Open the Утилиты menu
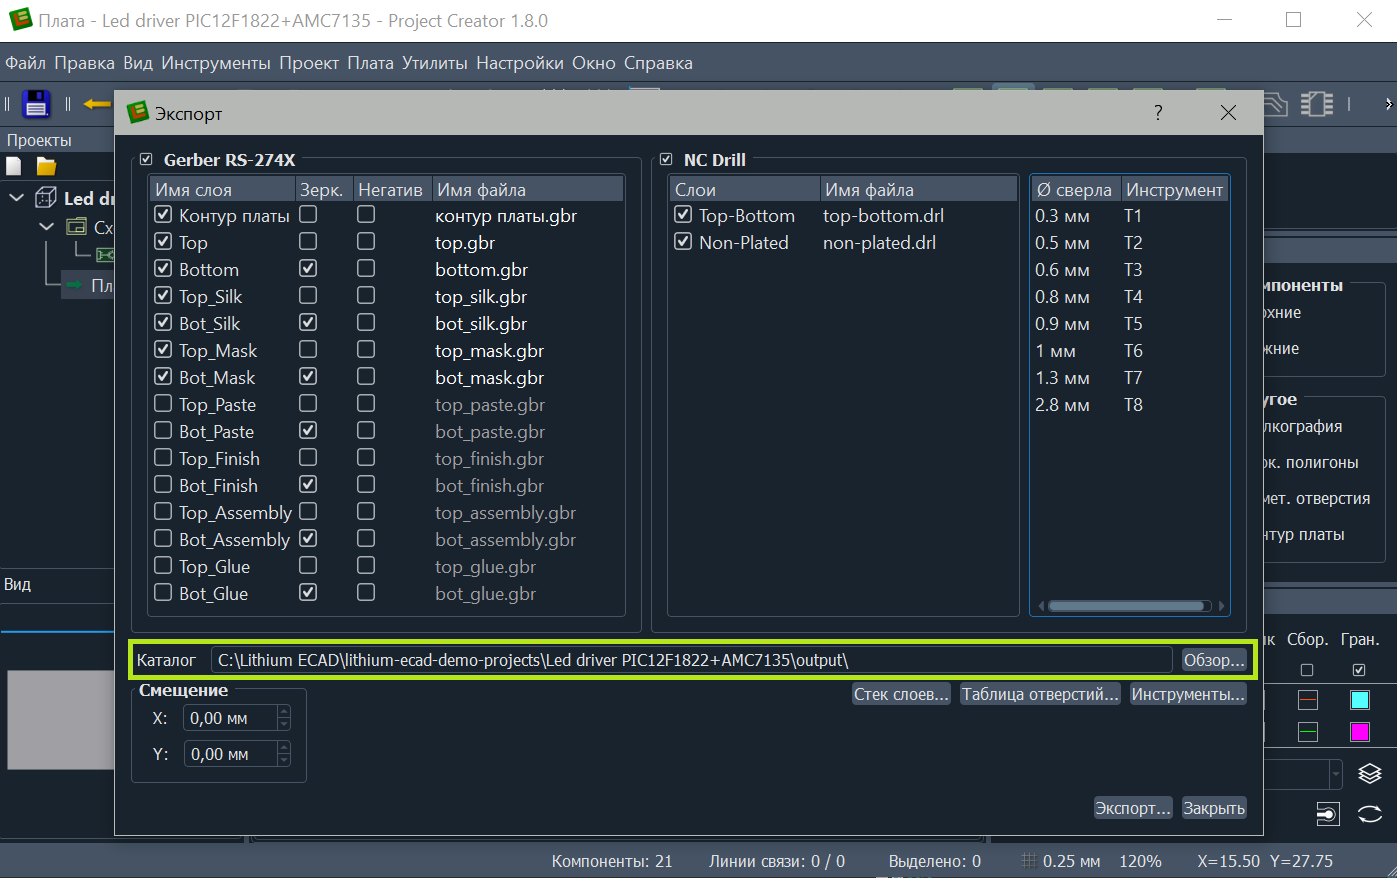The width and height of the screenshot is (1397, 878). 434,63
